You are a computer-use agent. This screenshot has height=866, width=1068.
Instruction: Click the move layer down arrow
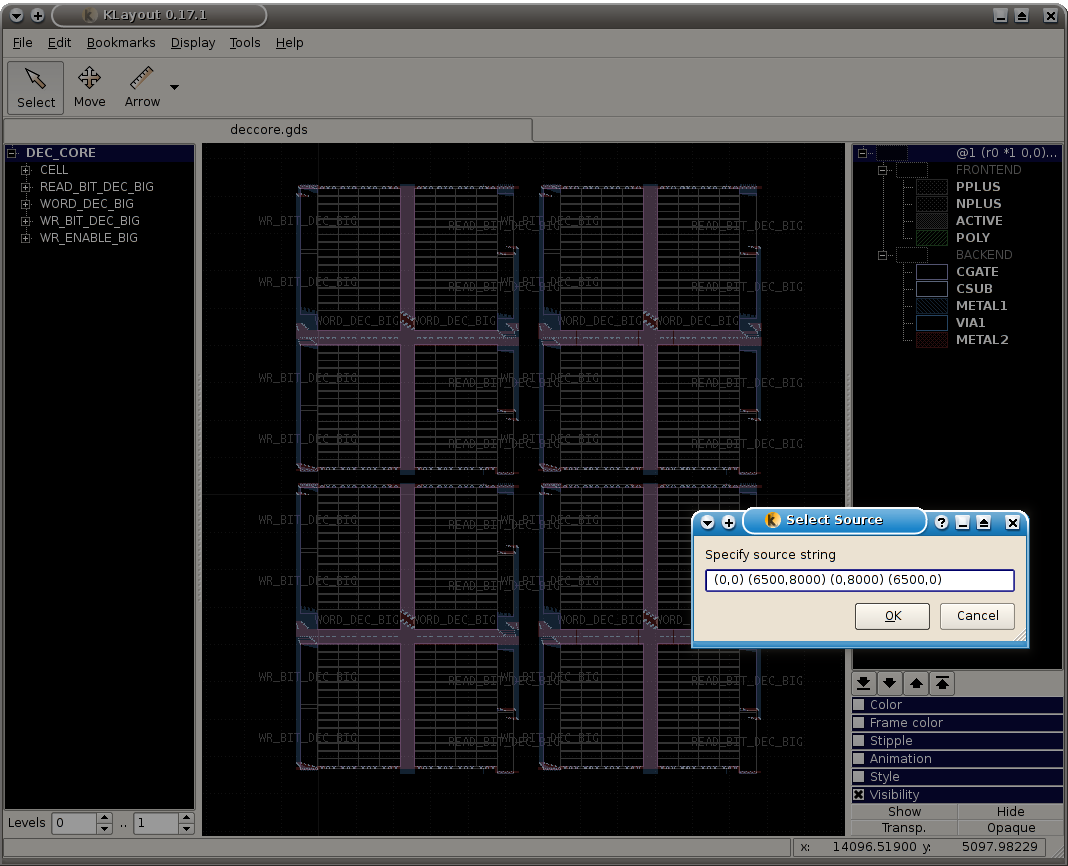coord(889,684)
